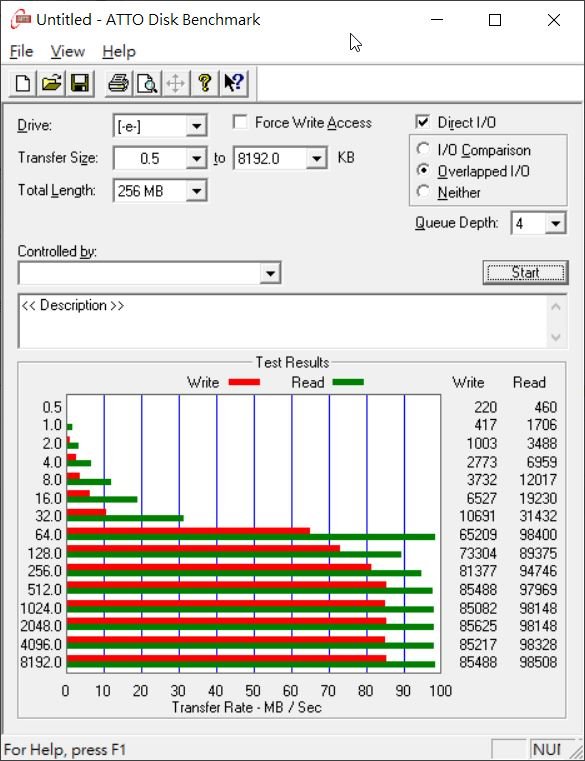Click the New document toolbar icon
Image resolution: width=585 pixels, height=761 pixels.
tap(23, 83)
